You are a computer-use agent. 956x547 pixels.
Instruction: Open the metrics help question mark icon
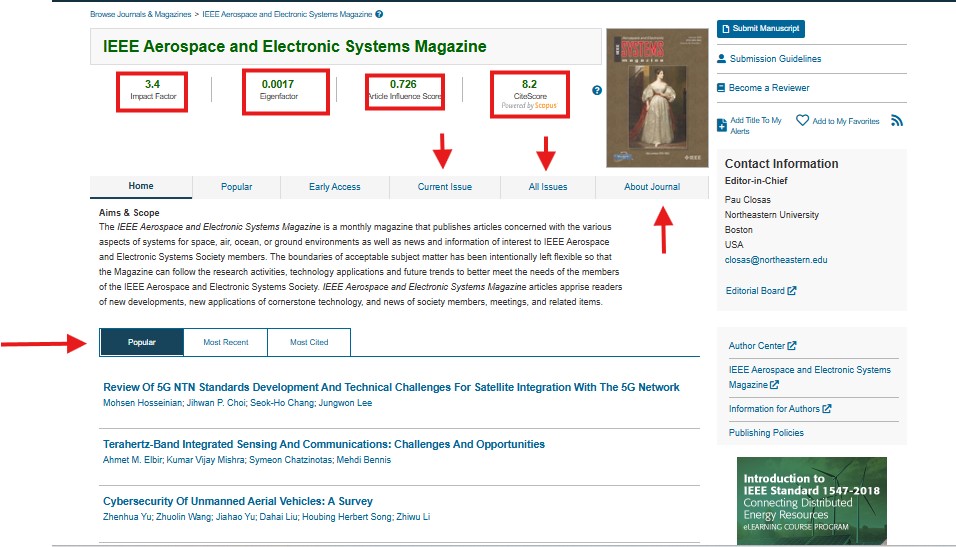pos(597,90)
